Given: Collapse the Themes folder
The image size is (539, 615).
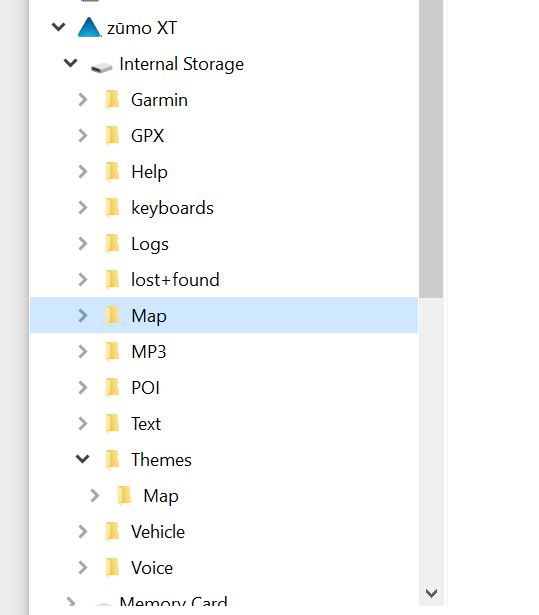Looking at the screenshot, I should point(82,459).
